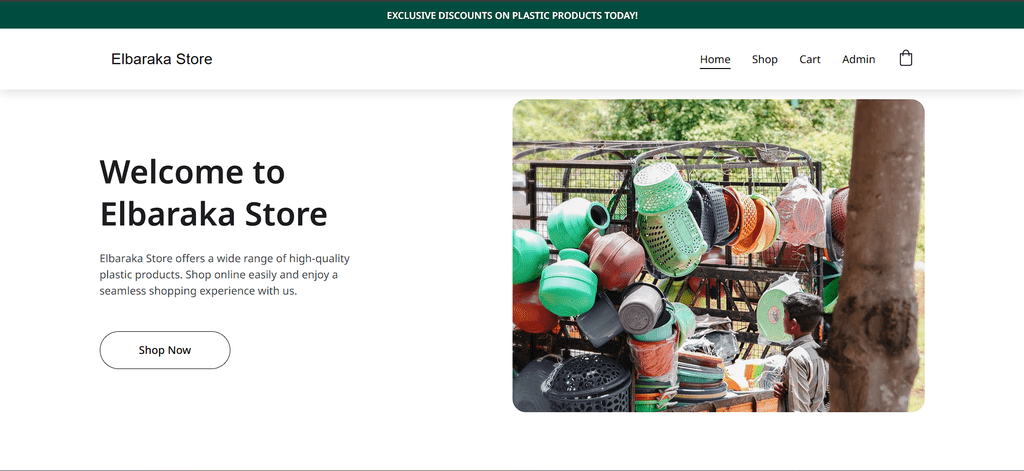Click the exclusive discounts announcement banner text

pyautogui.click(x=512, y=15)
